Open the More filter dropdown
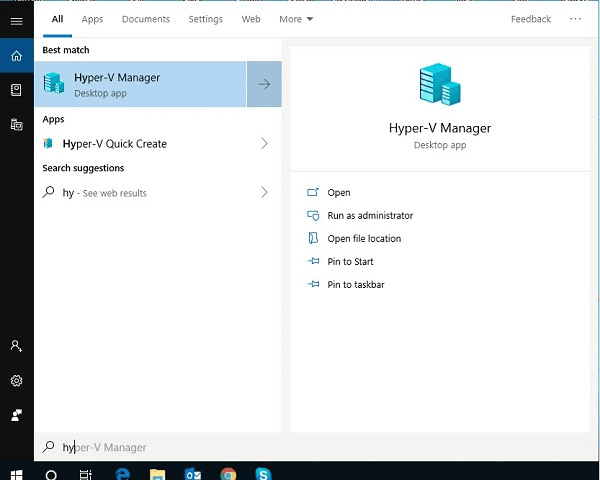 pos(296,19)
